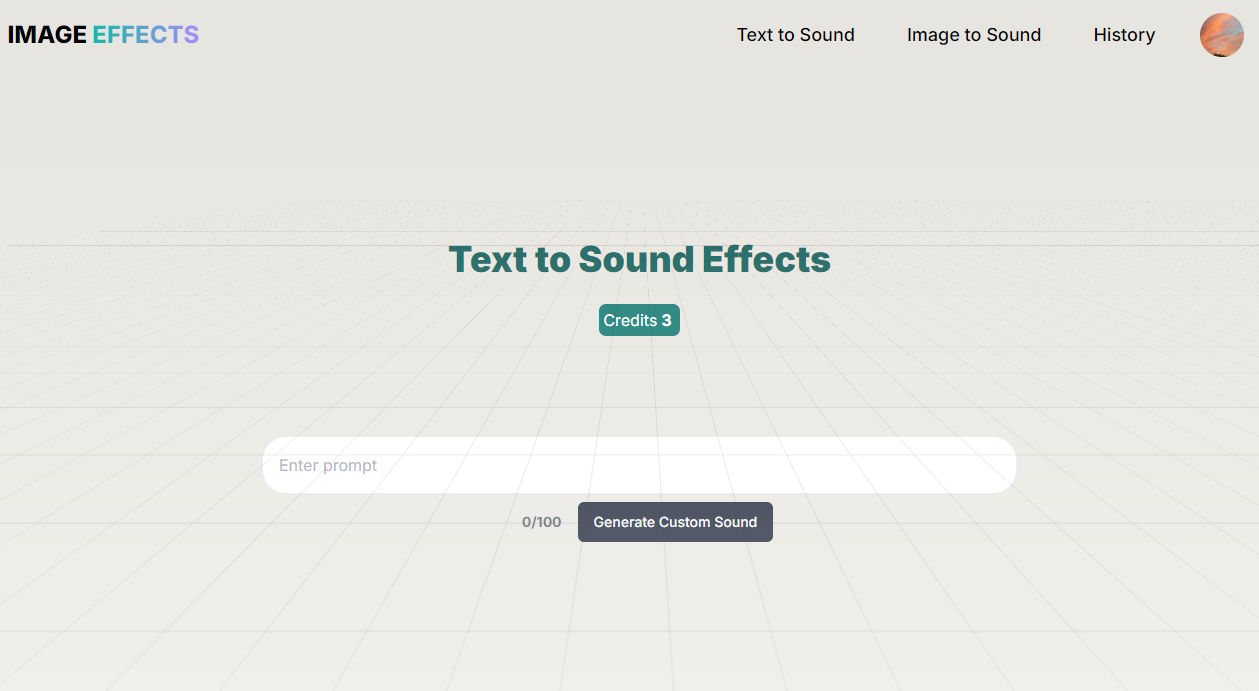Focus the Enter prompt field
The image size is (1259, 691).
[639, 465]
